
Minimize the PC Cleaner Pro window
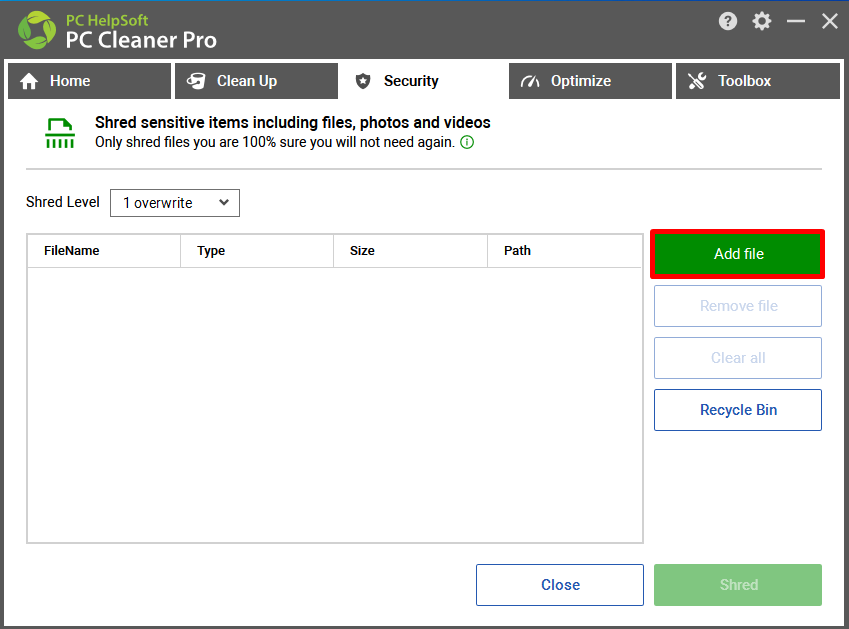(796, 22)
